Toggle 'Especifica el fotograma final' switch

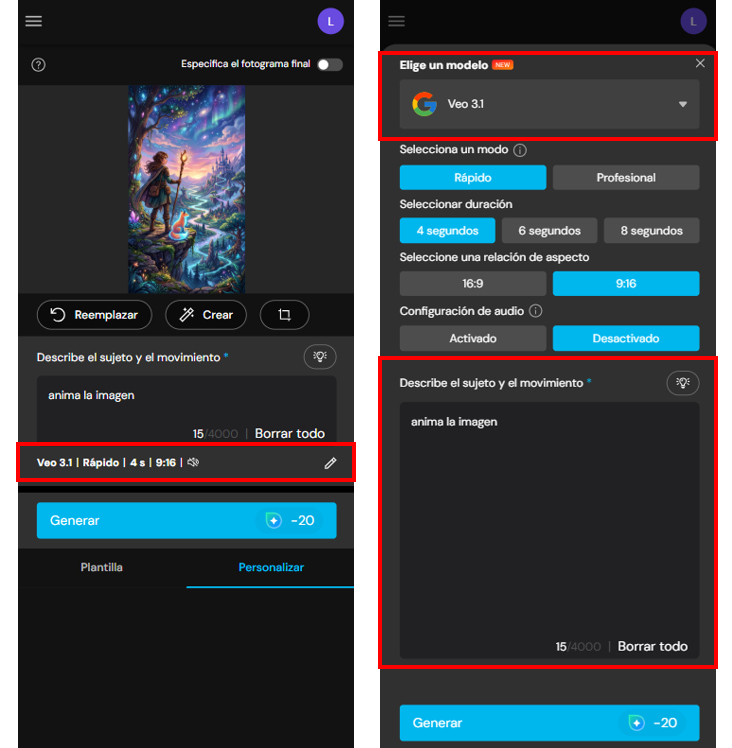point(330,64)
